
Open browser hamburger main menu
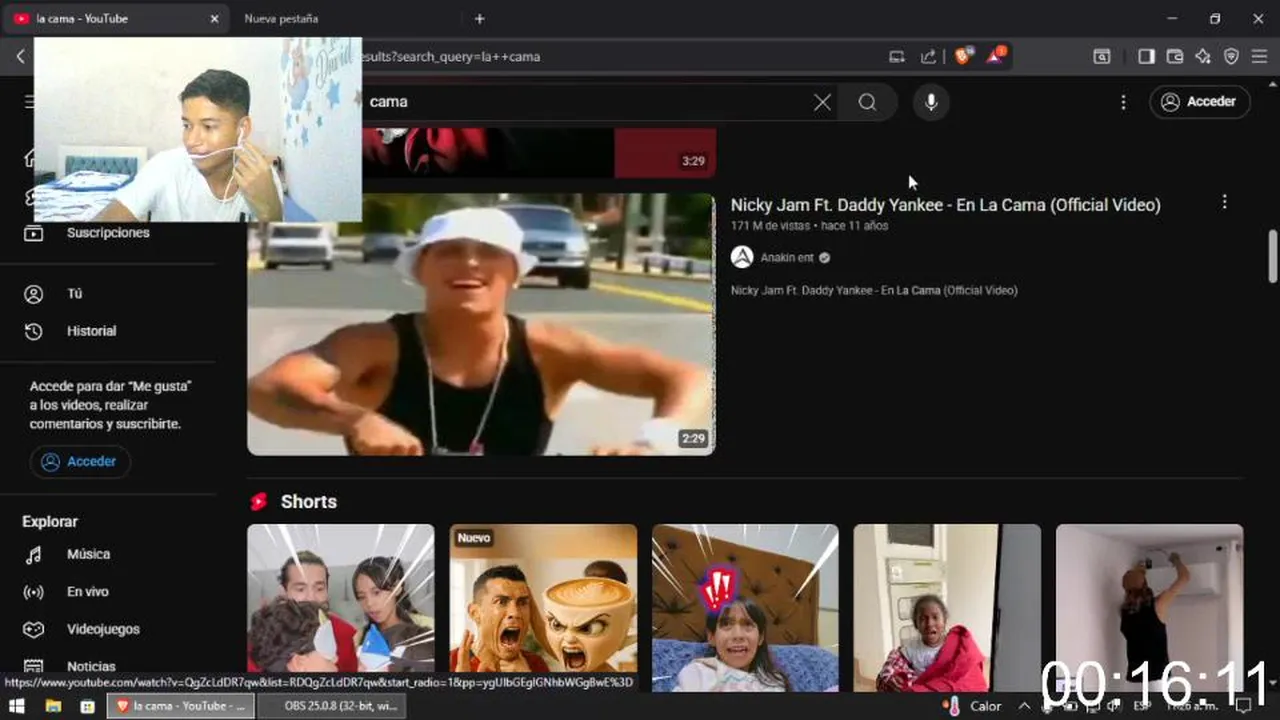(x=1259, y=57)
